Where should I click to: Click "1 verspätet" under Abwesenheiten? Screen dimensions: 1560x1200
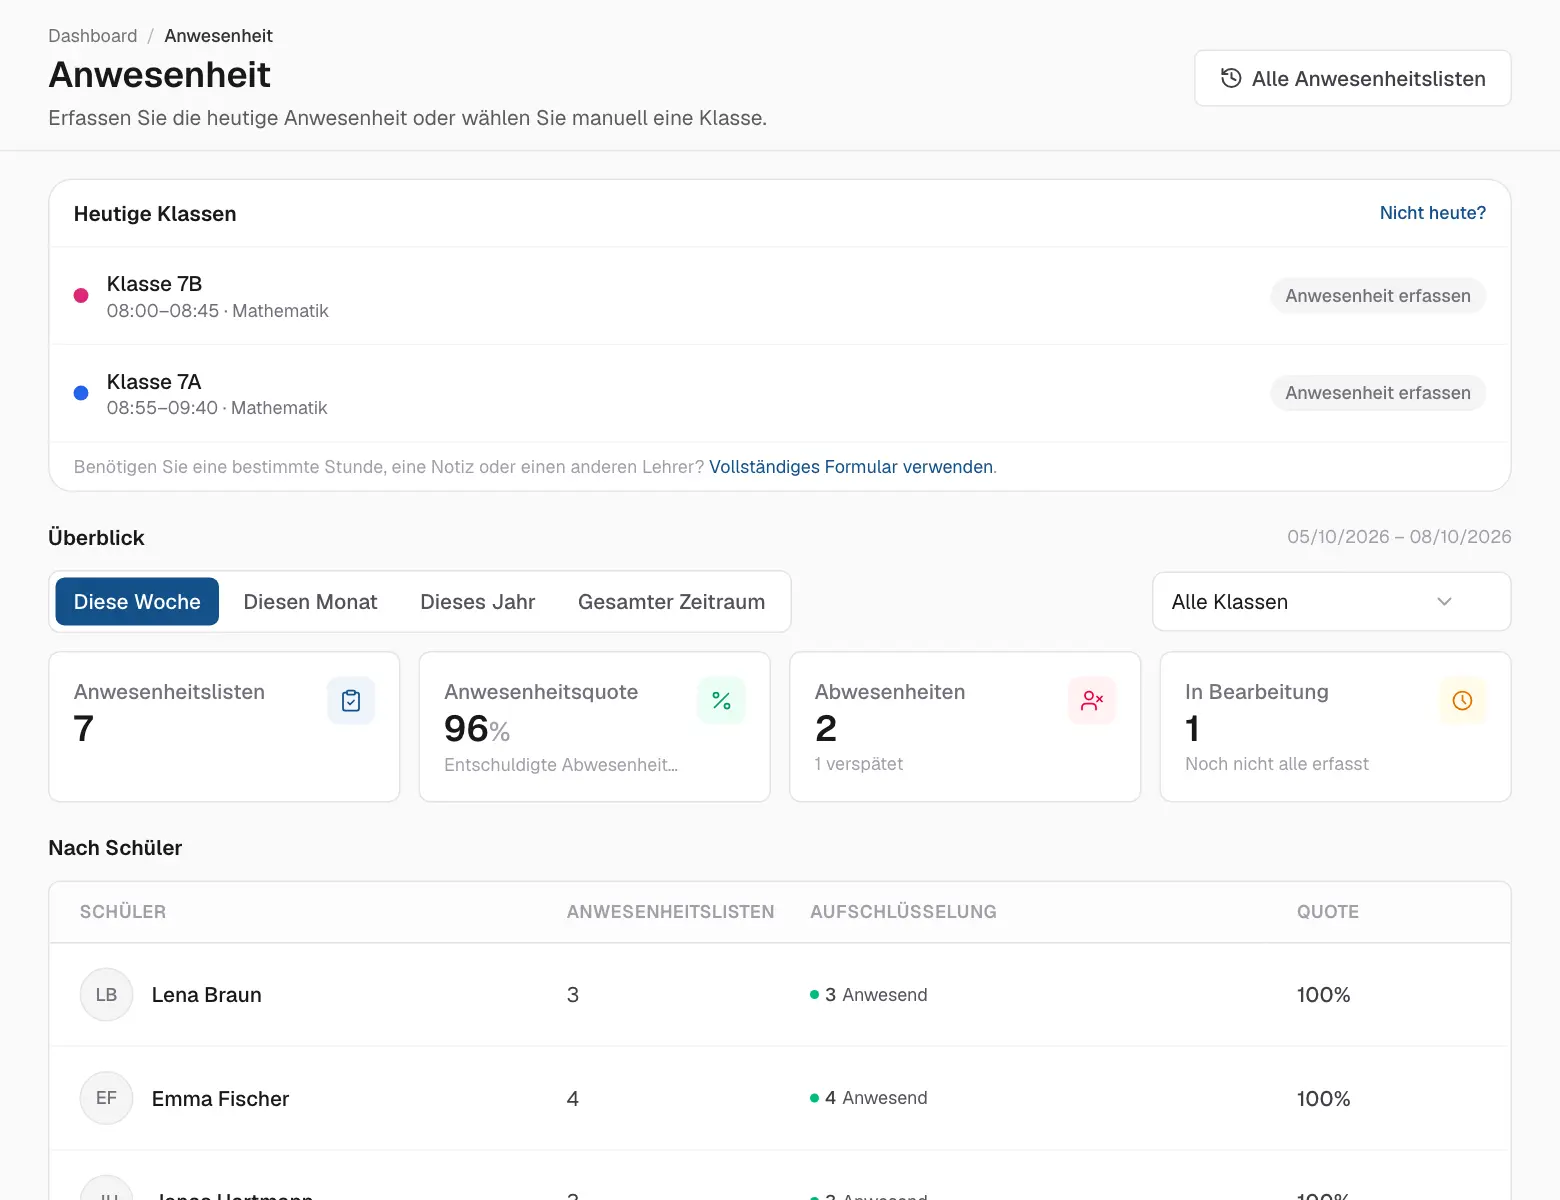(x=859, y=764)
